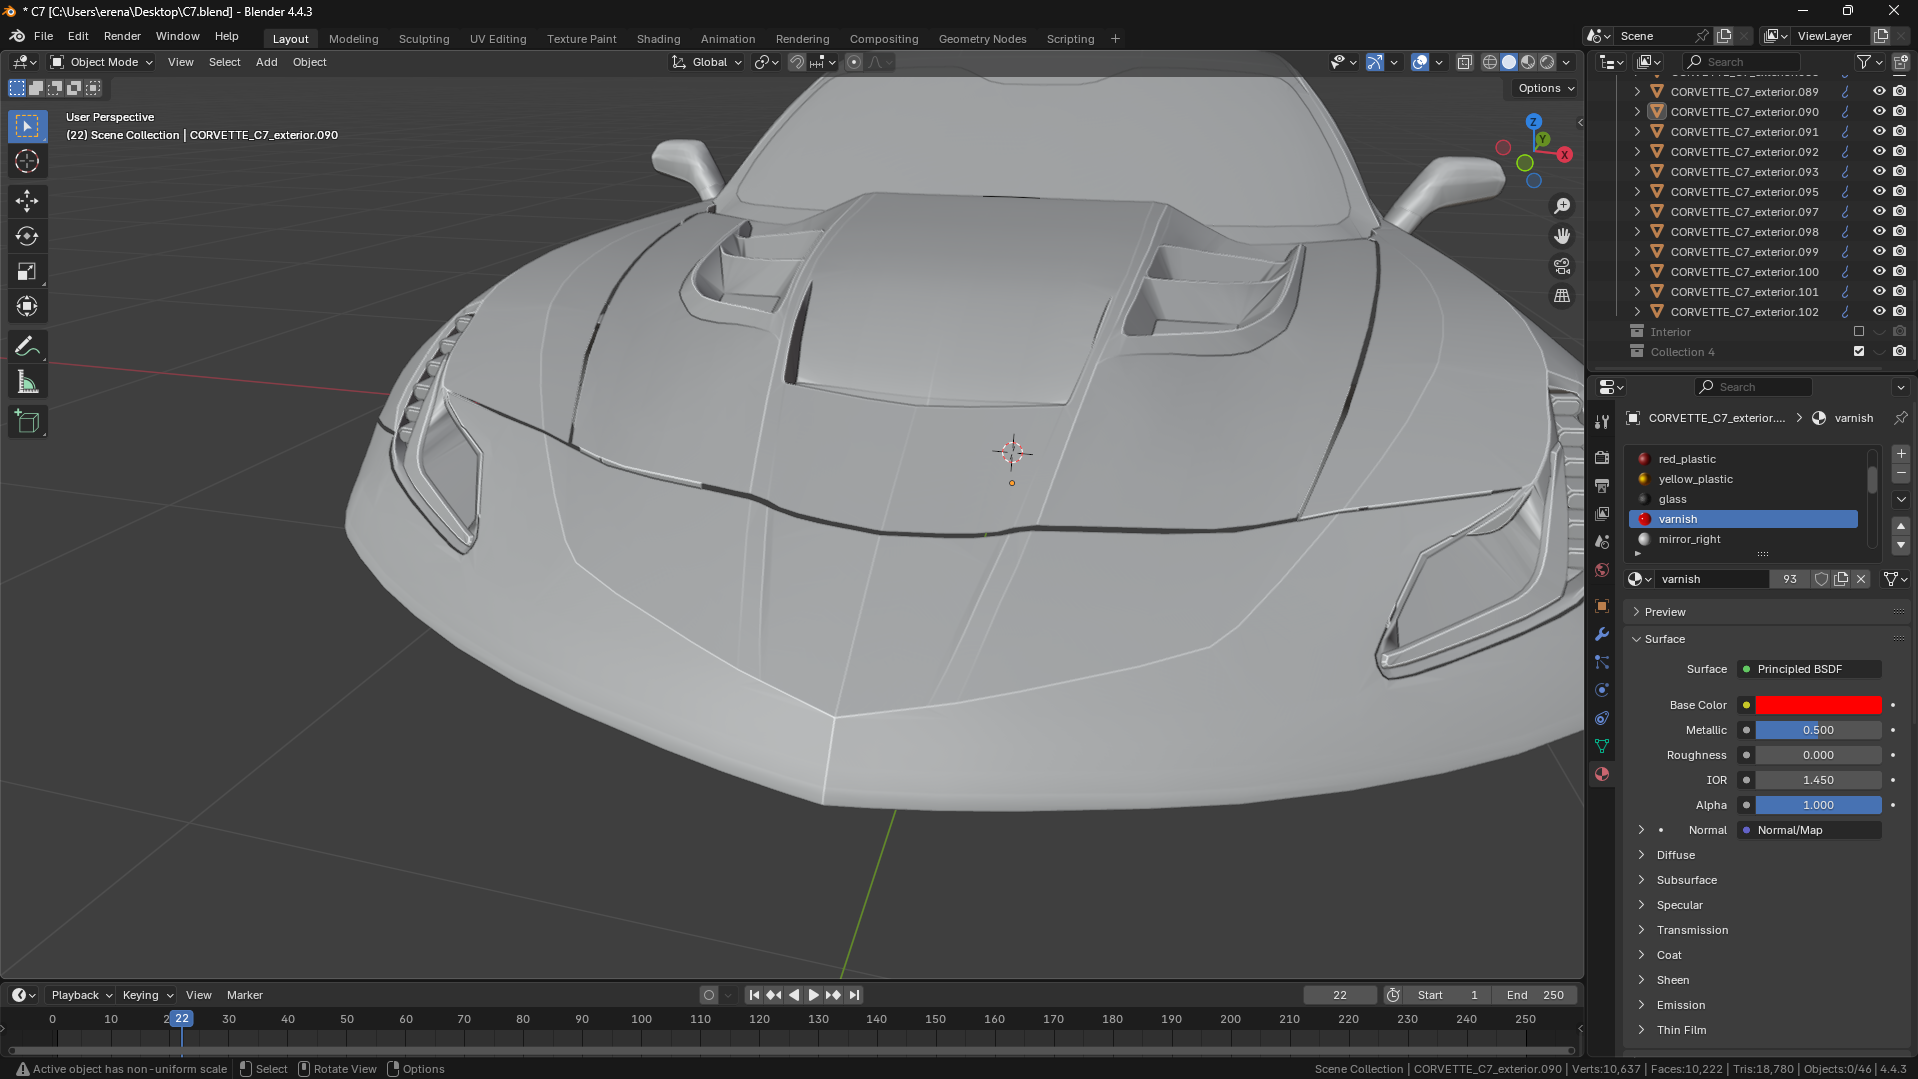
Task: Add a new material slot
Action: click(1901, 454)
